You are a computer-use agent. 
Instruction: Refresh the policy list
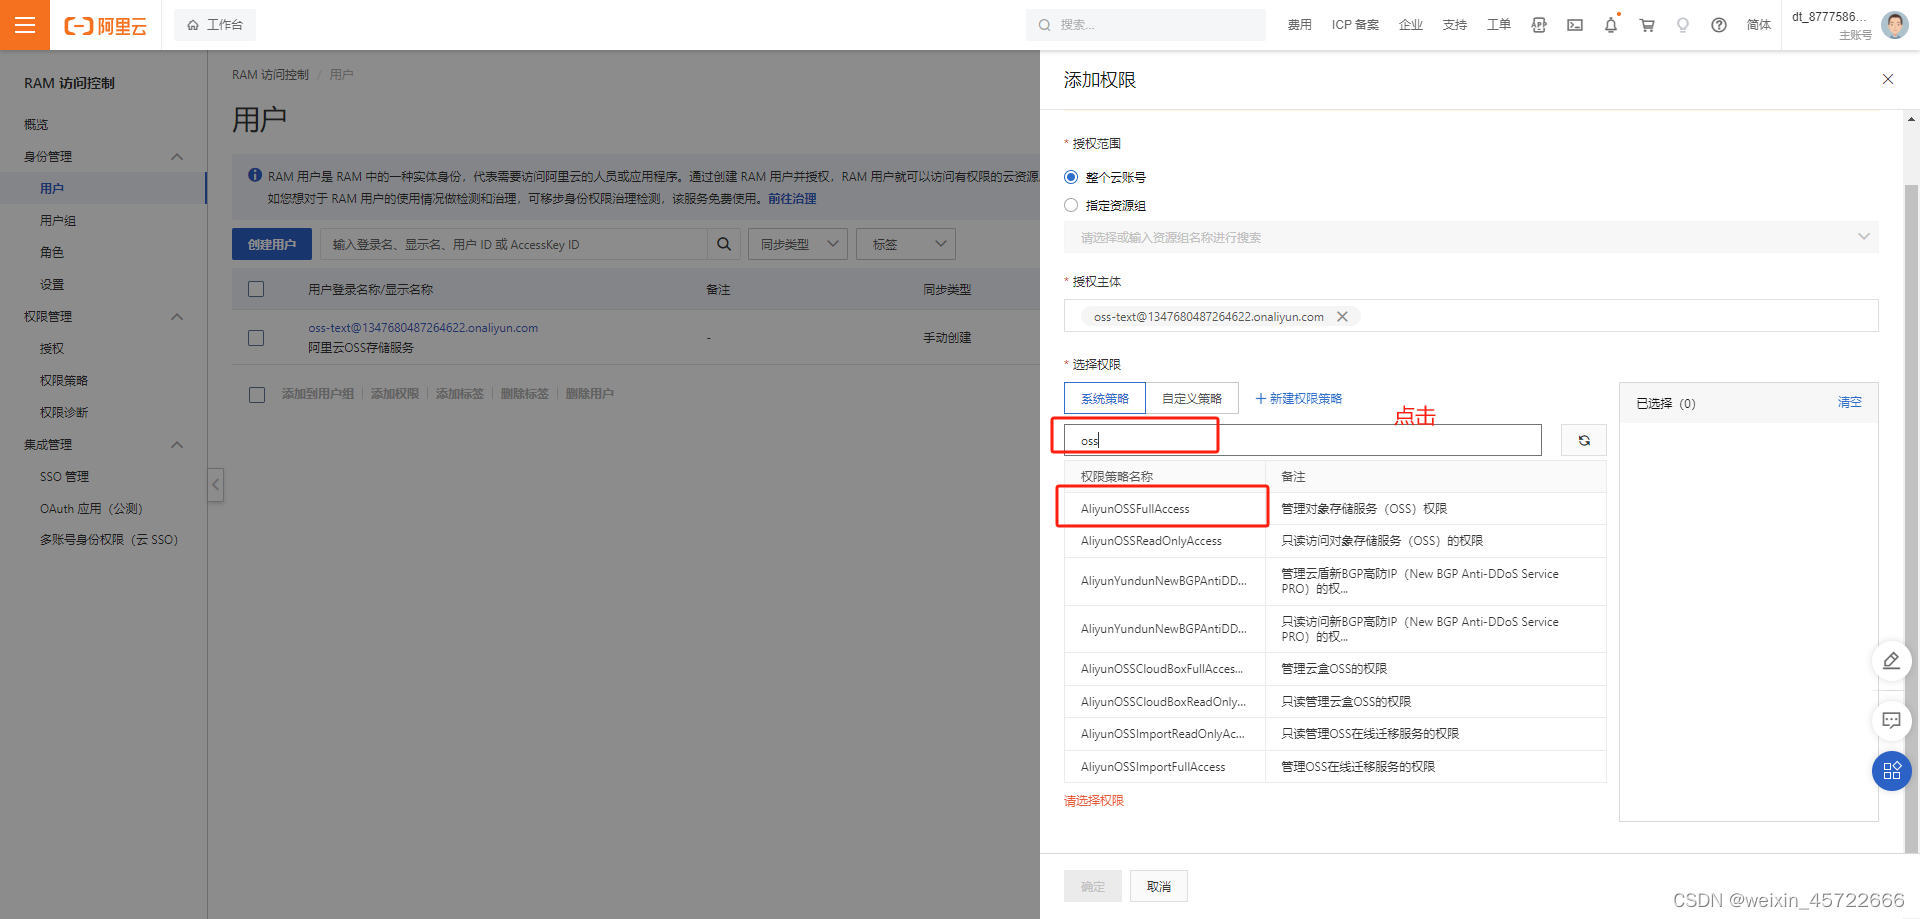pyautogui.click(x=1584, y=440)
